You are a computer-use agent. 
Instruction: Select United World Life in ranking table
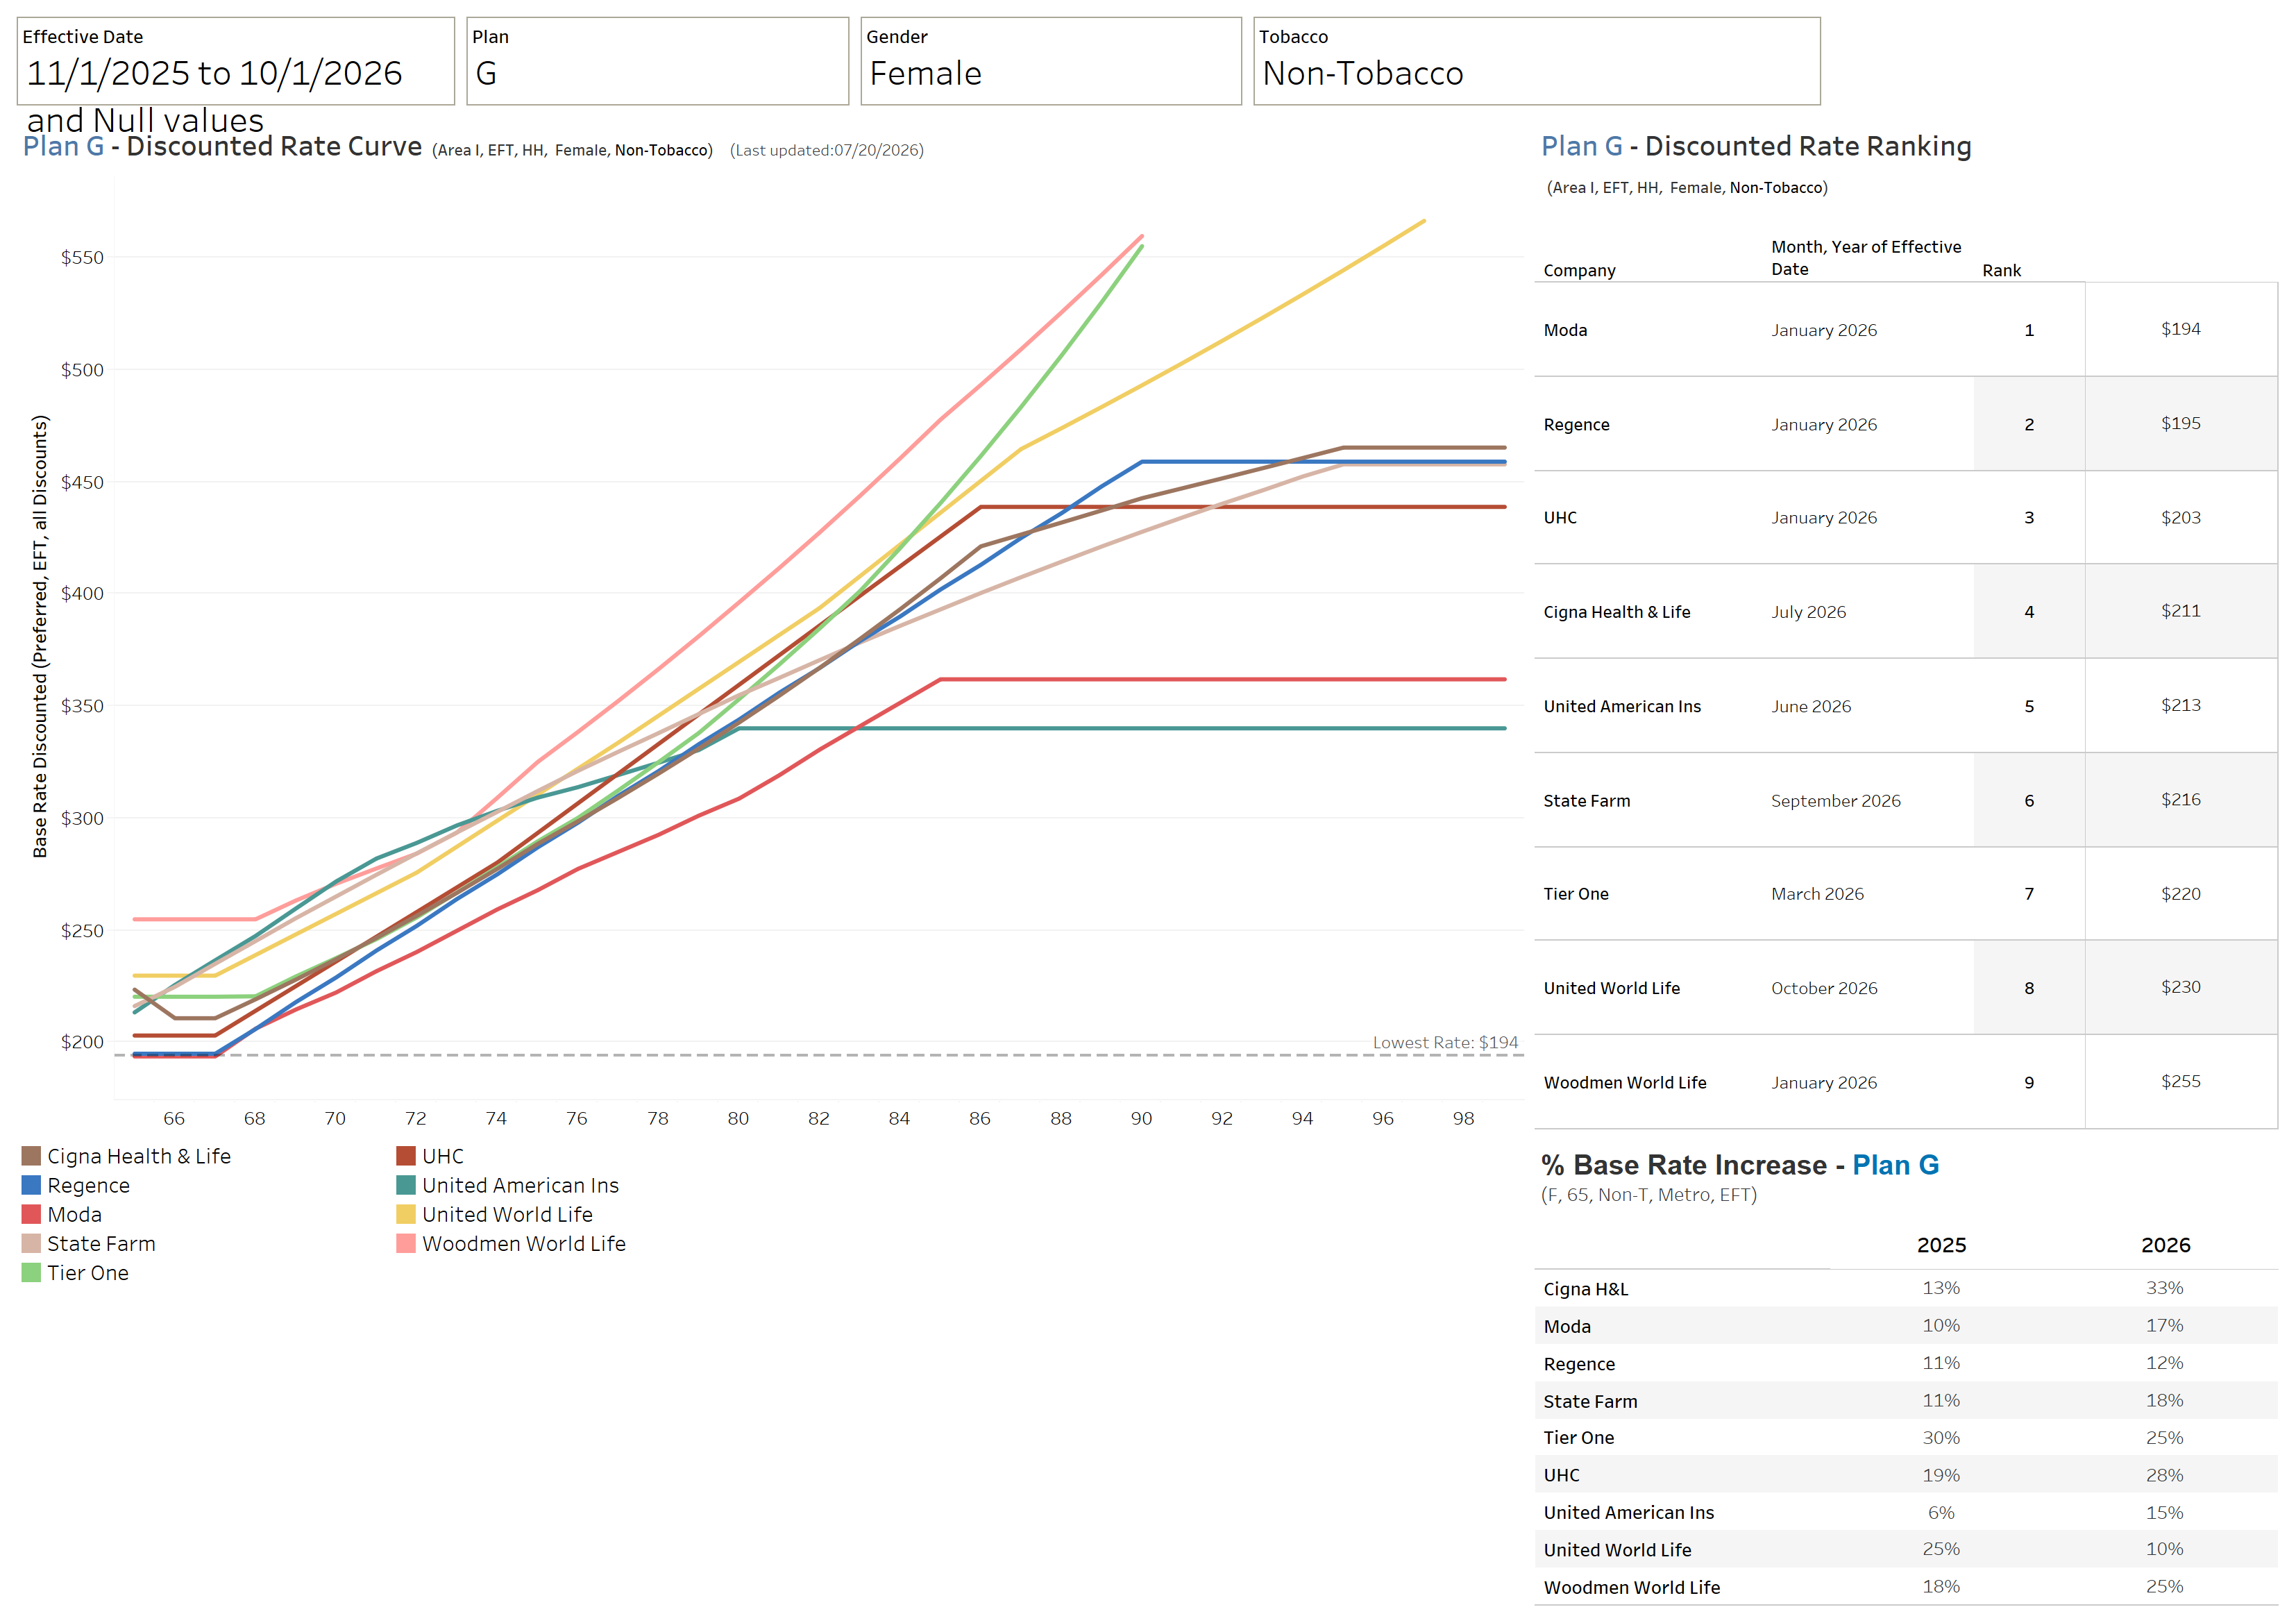pos(1611,988)
